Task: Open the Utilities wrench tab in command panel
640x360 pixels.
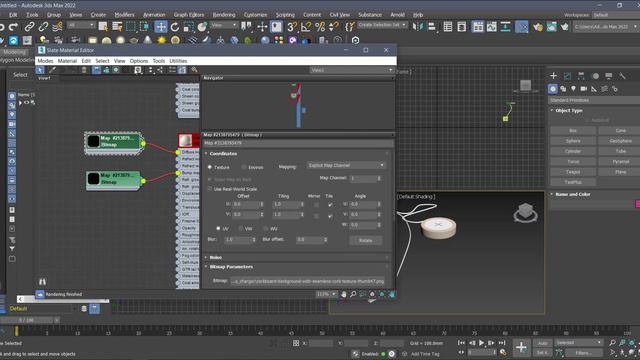Action: coord(622,76)
